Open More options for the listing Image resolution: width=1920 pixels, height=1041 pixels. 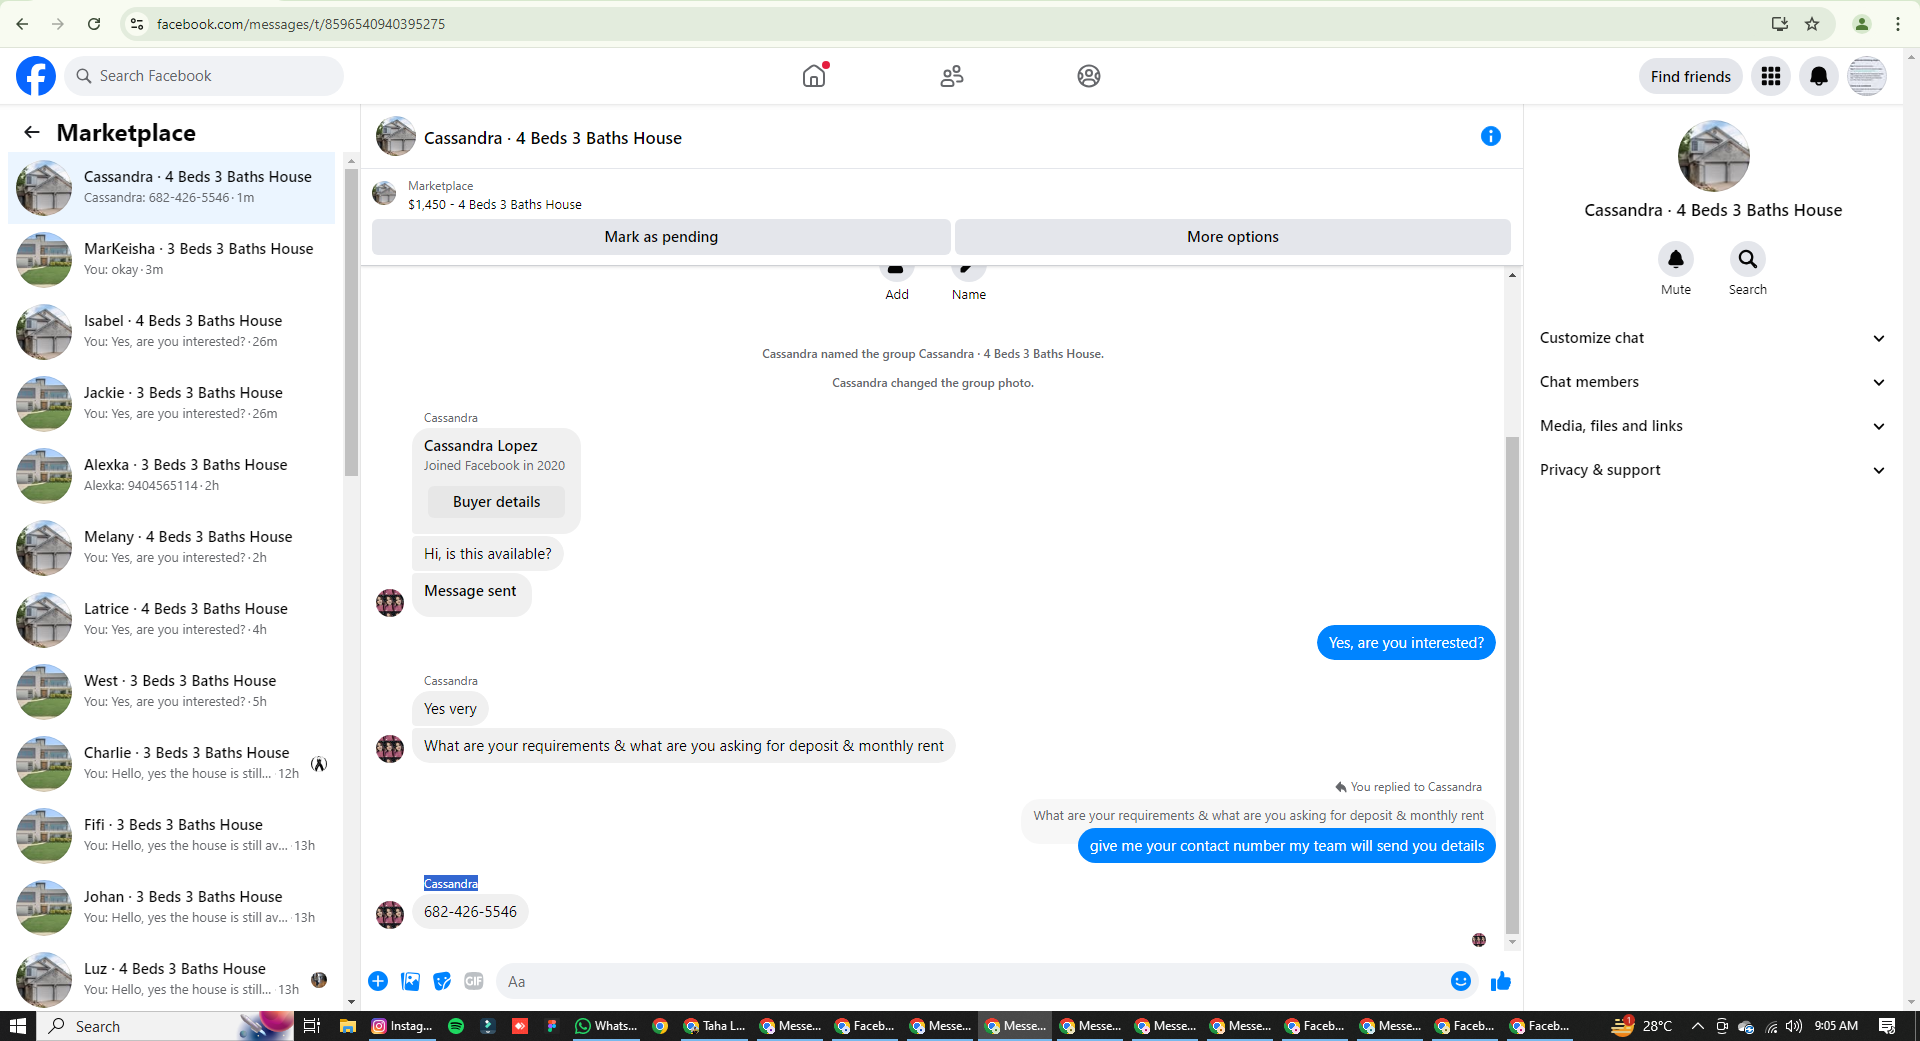click(x=1233, y=237)
